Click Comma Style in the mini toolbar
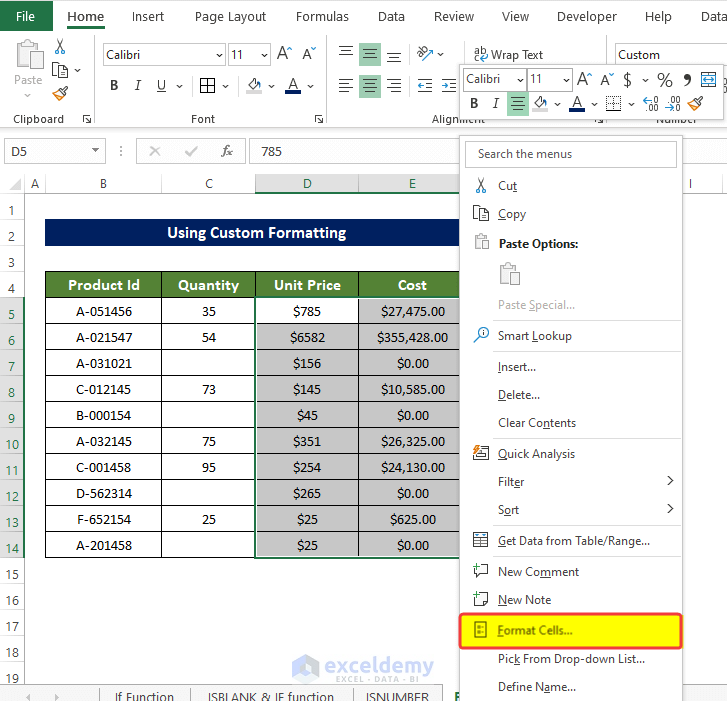The width and height of the screenshot is (727, 701). click(x=687, y=79)
